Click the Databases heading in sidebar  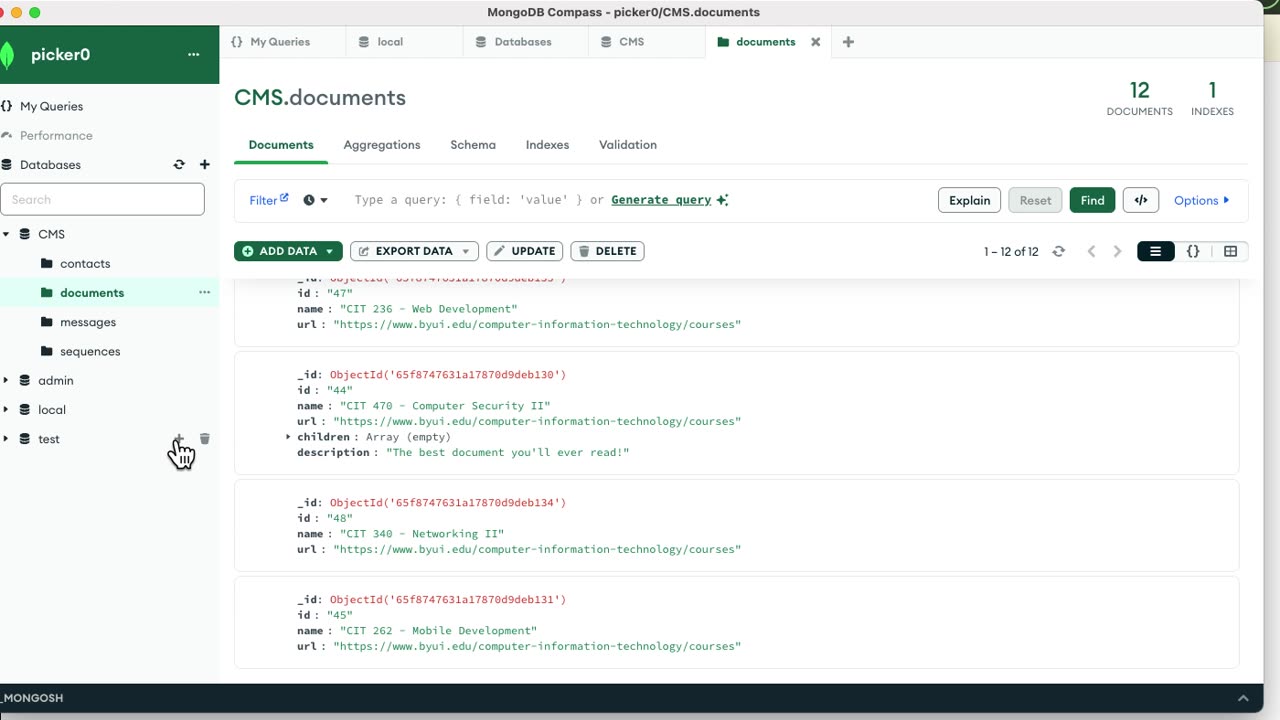(50, 165)
